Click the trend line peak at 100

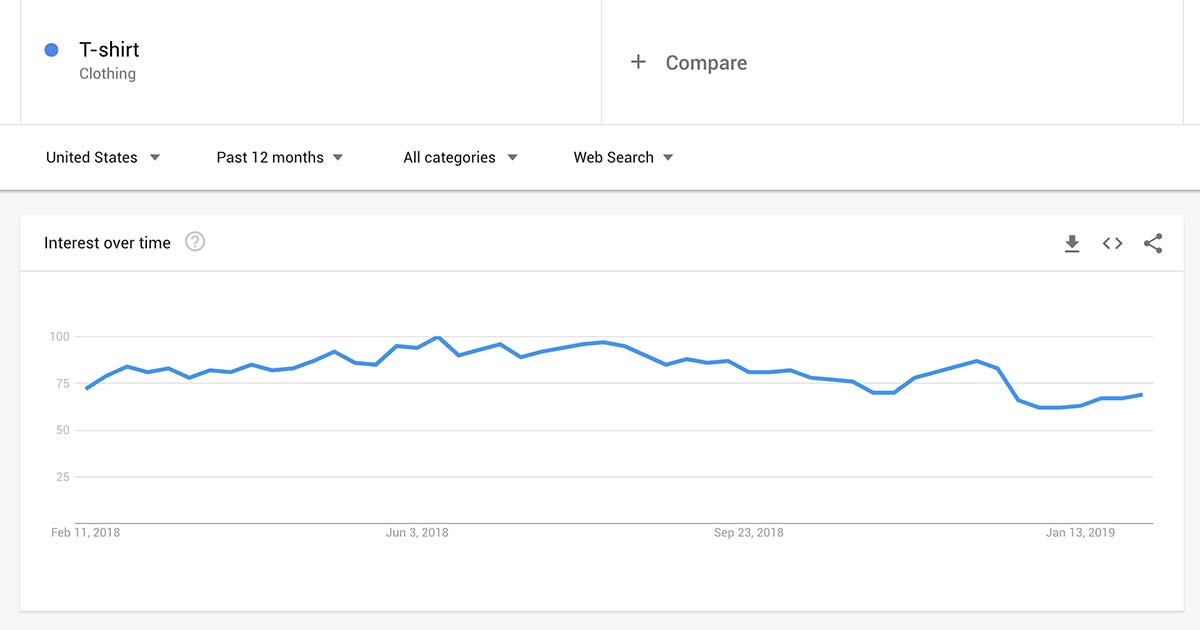pos(438,338)
